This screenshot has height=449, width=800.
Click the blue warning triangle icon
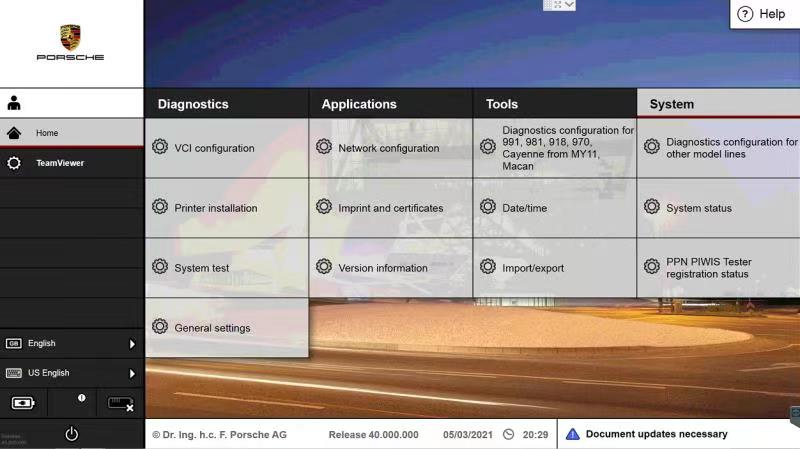pyautogui.click(x=573, y=434)
